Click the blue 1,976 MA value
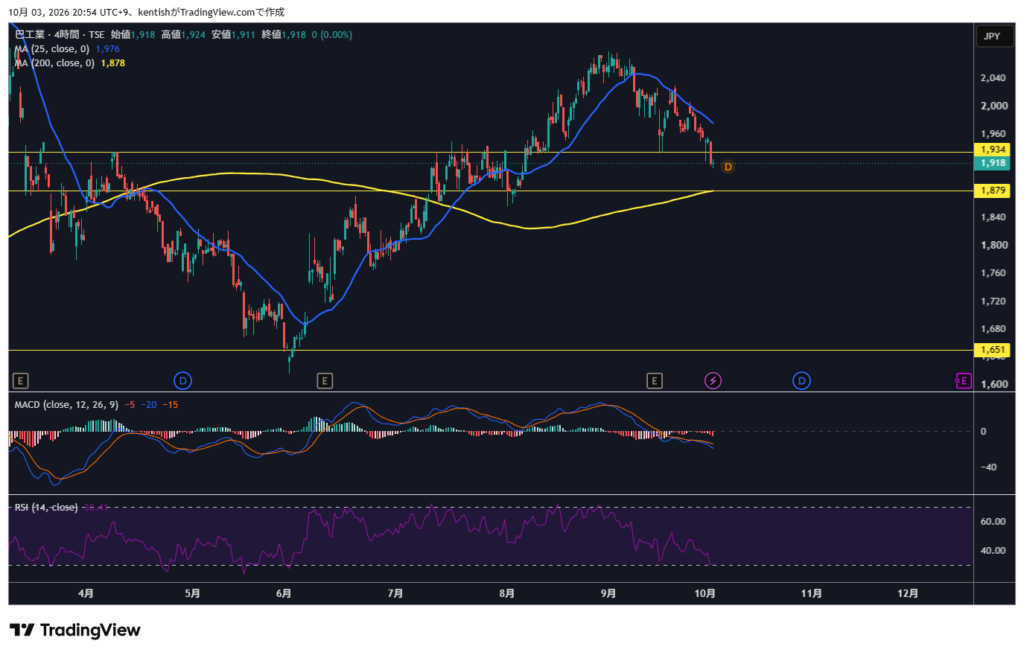The width and height of the screenshot is (1024, 655). [108, 49]
